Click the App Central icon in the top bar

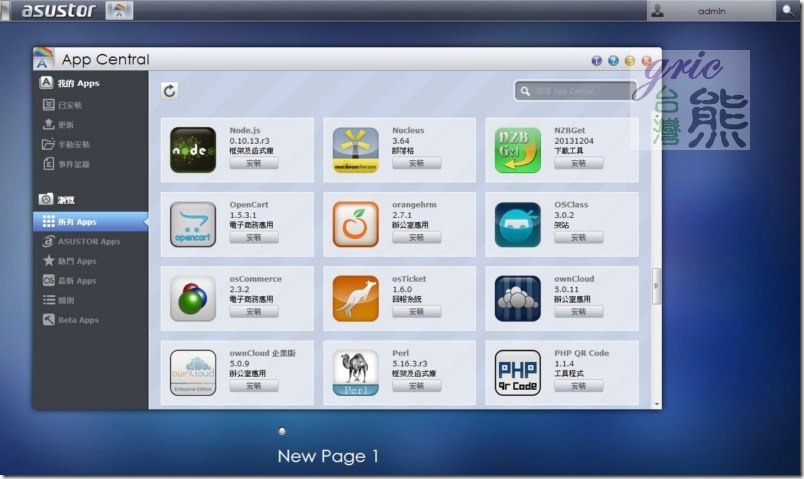[x=119, y=10]
